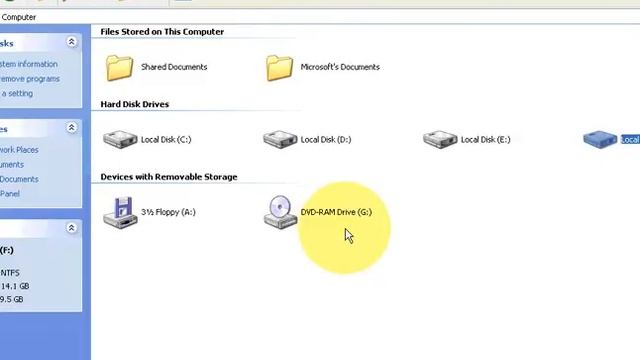Image resolution: width=640 pixels, height=360 pixels.
Task: Open Control Panel sidebar link
Action: pos(10,194)
